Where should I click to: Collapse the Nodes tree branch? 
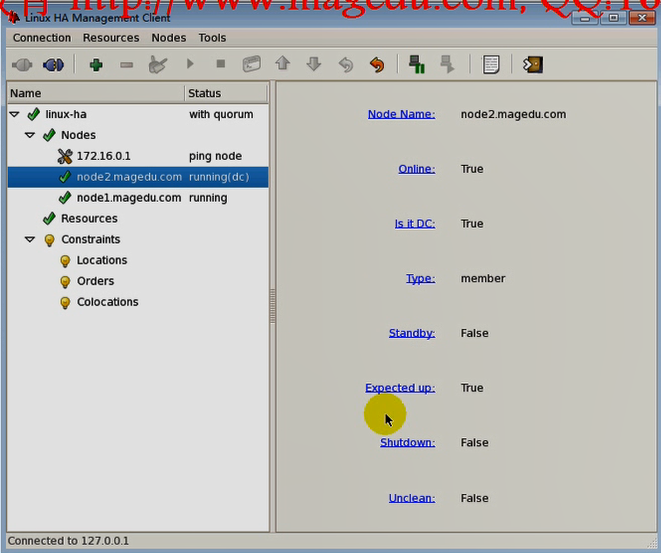point(30,135)
